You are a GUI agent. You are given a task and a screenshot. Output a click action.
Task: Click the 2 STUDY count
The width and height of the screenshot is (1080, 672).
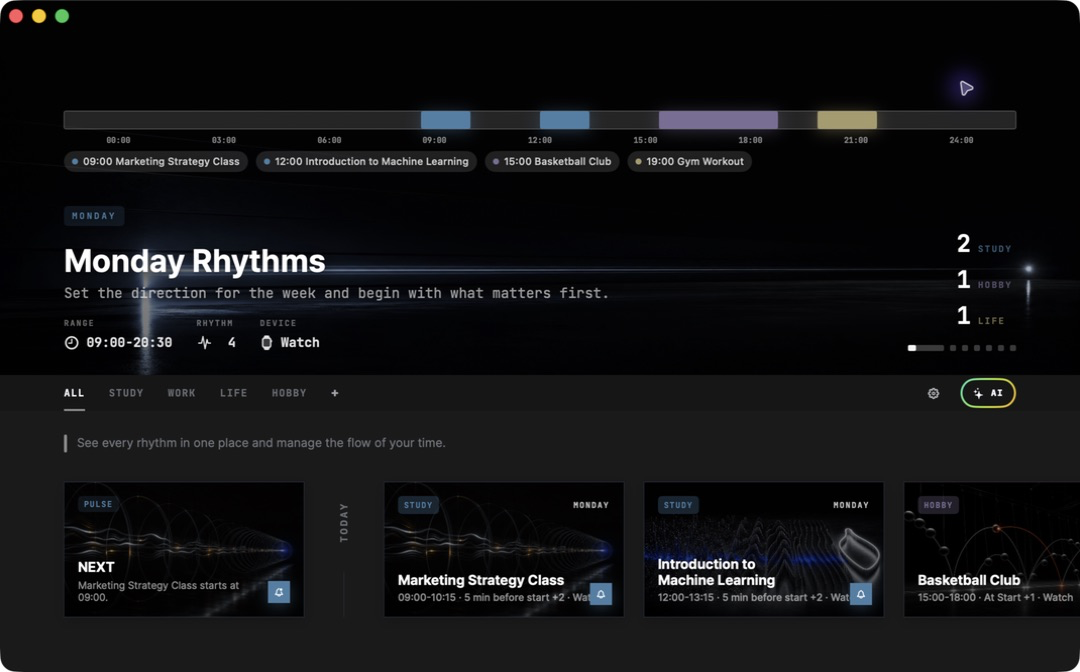tap(984, 244)
